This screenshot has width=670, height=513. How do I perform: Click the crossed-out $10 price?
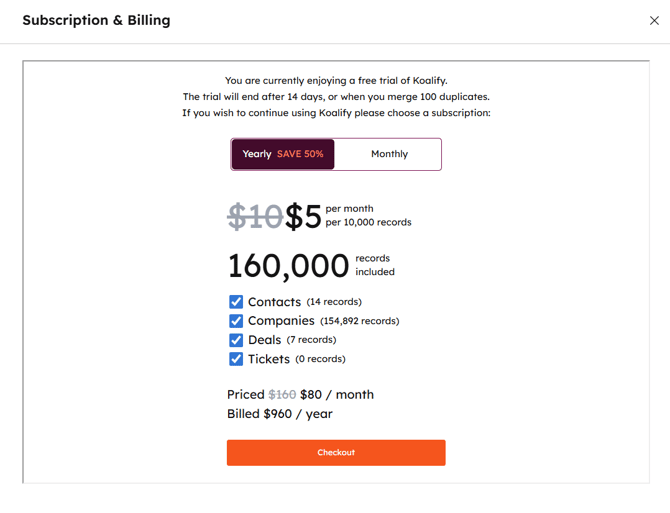point(255,216)
